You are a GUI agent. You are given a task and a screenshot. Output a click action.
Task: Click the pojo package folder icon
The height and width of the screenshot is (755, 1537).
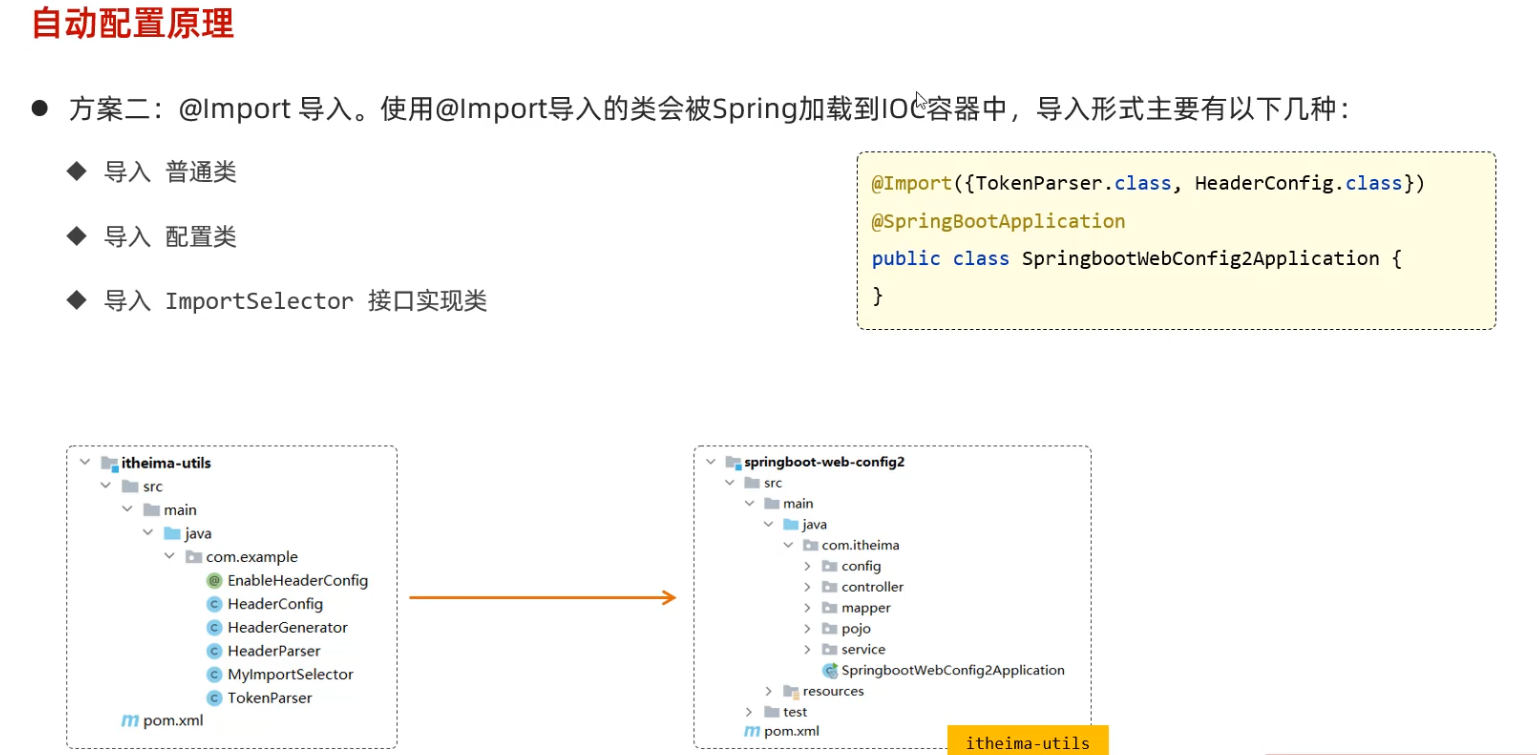coord(830,629)
